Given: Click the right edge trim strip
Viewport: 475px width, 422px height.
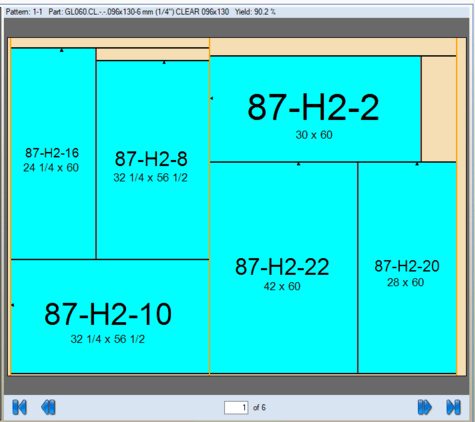Looking at the screenshot, I should [x=461, y=206].
